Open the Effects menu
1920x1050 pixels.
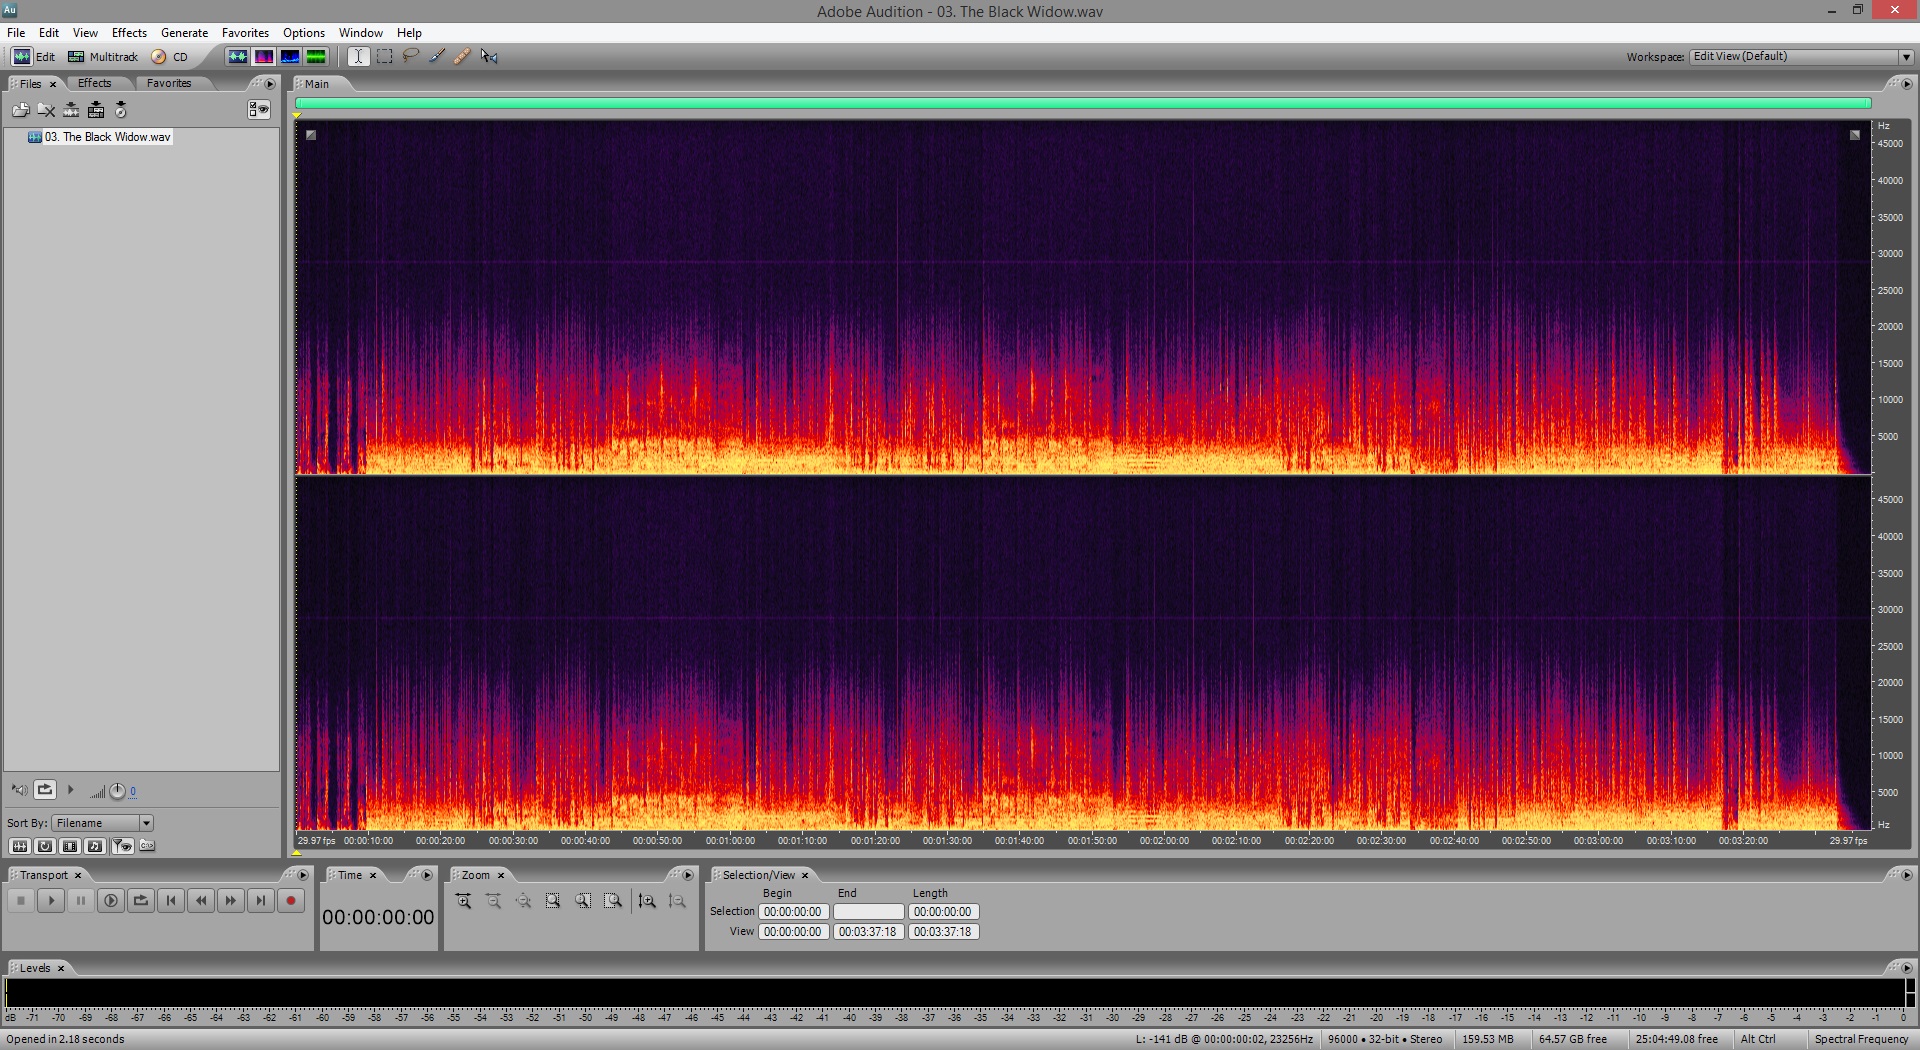pos(129,33)
